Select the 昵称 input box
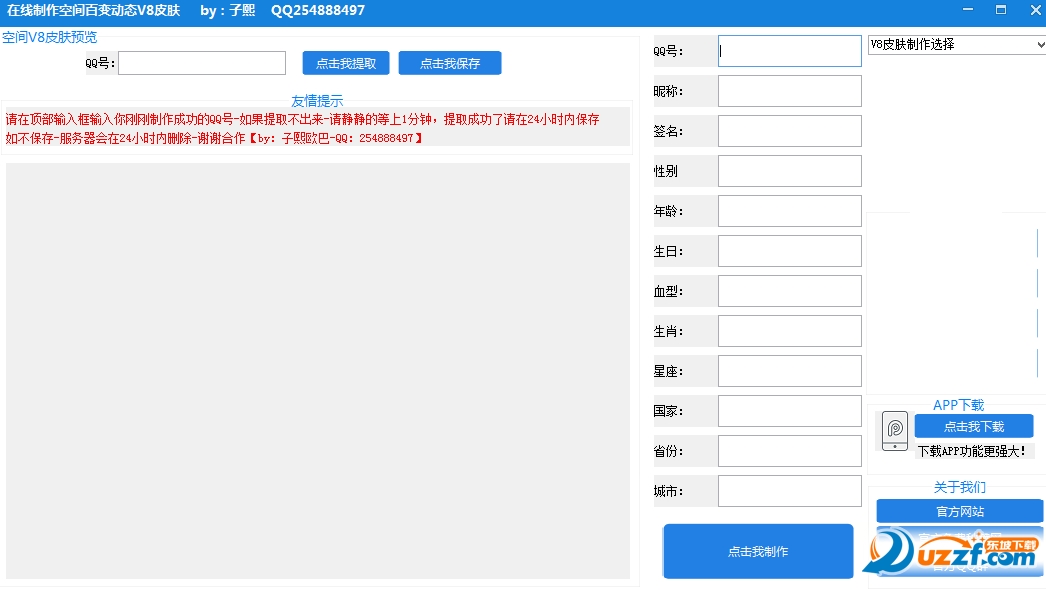 [789, 91]
